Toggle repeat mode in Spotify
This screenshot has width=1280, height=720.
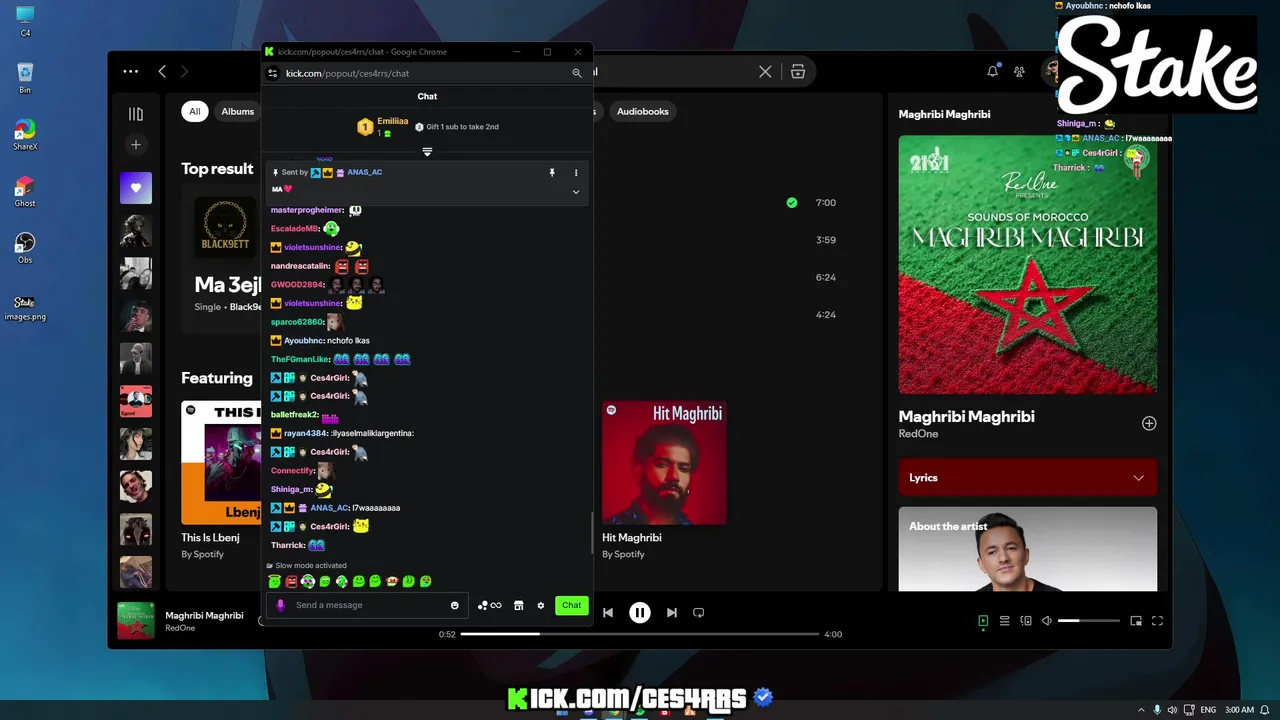[699, 612]
